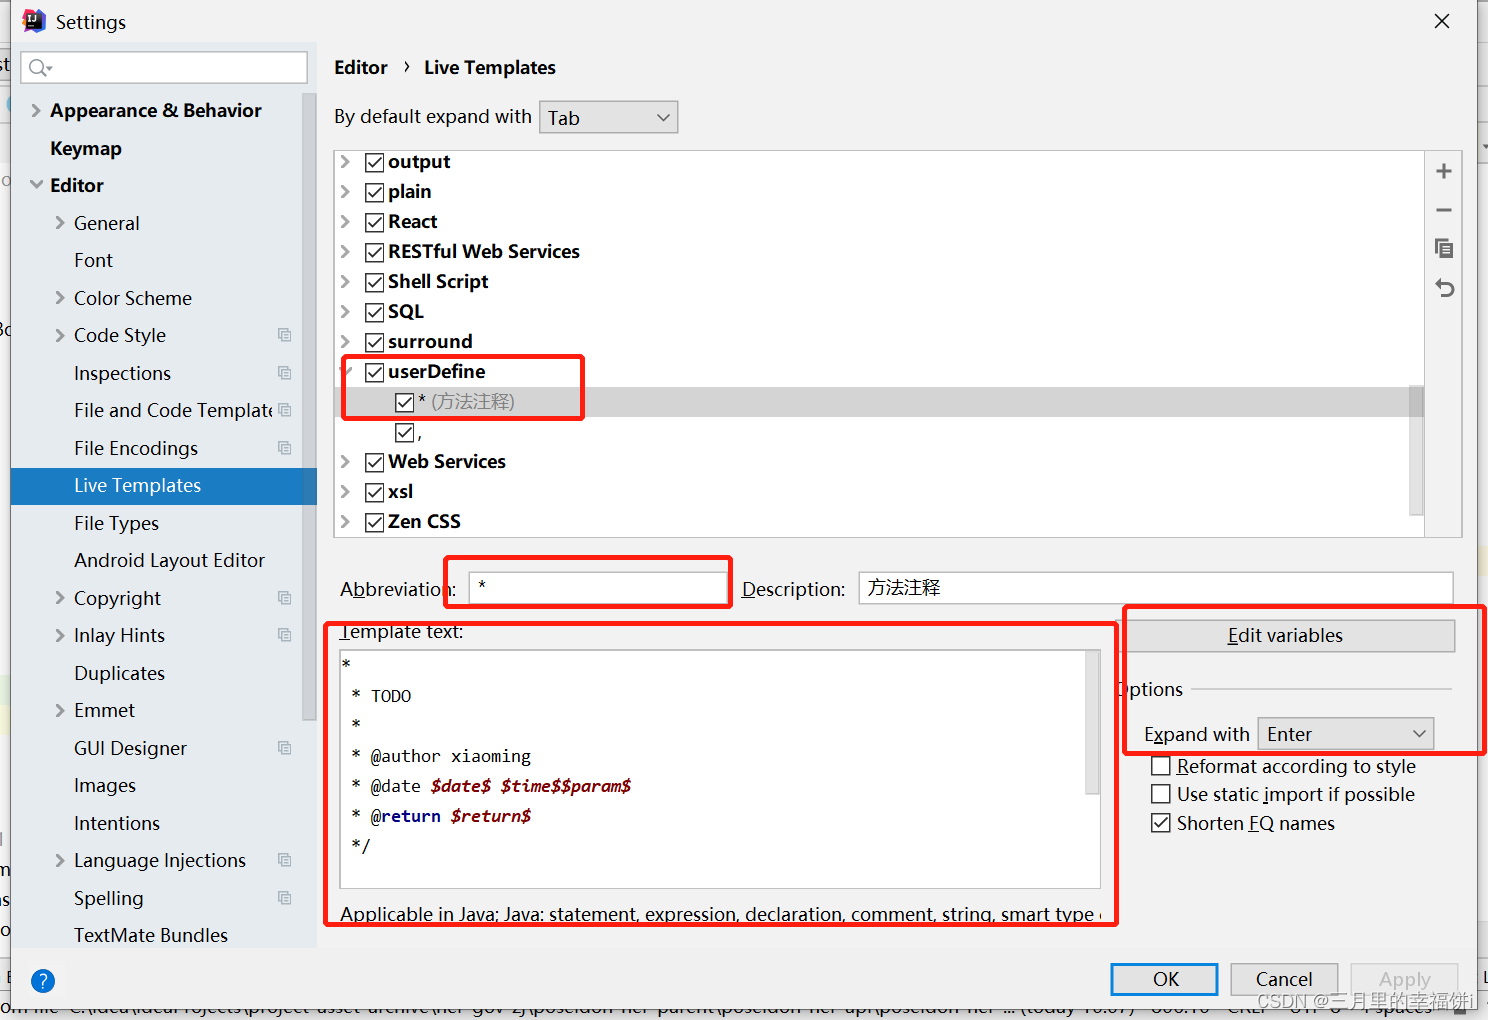1488x1020 pixels.
Task: Click inside the Template text editor
Action: [713, 769]
